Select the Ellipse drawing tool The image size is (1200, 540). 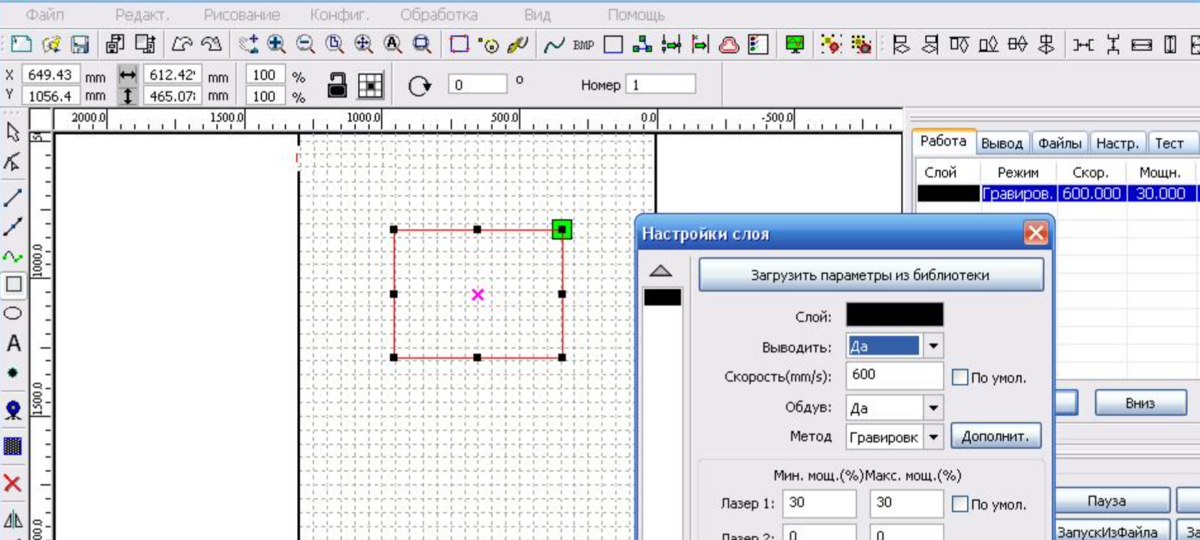(13, 313)
